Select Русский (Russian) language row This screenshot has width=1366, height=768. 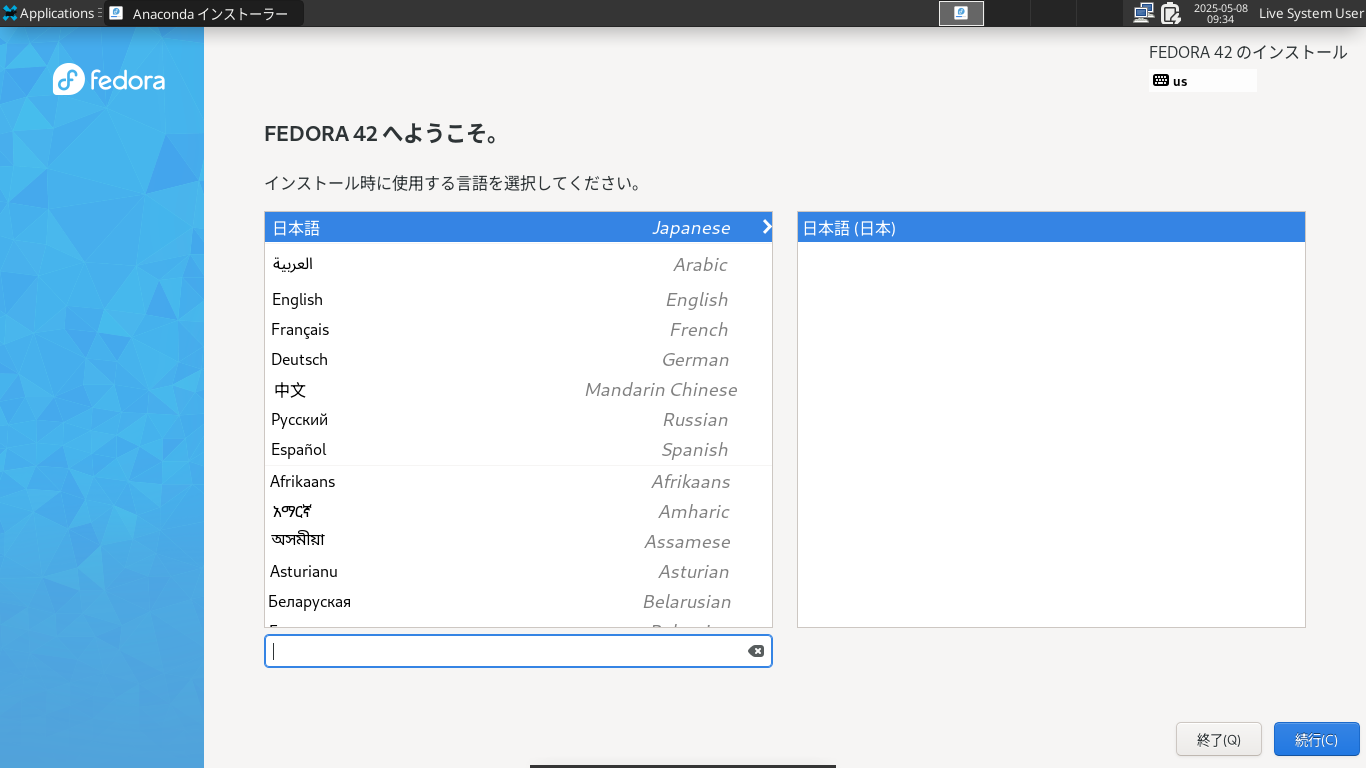[x=518, y=419]
